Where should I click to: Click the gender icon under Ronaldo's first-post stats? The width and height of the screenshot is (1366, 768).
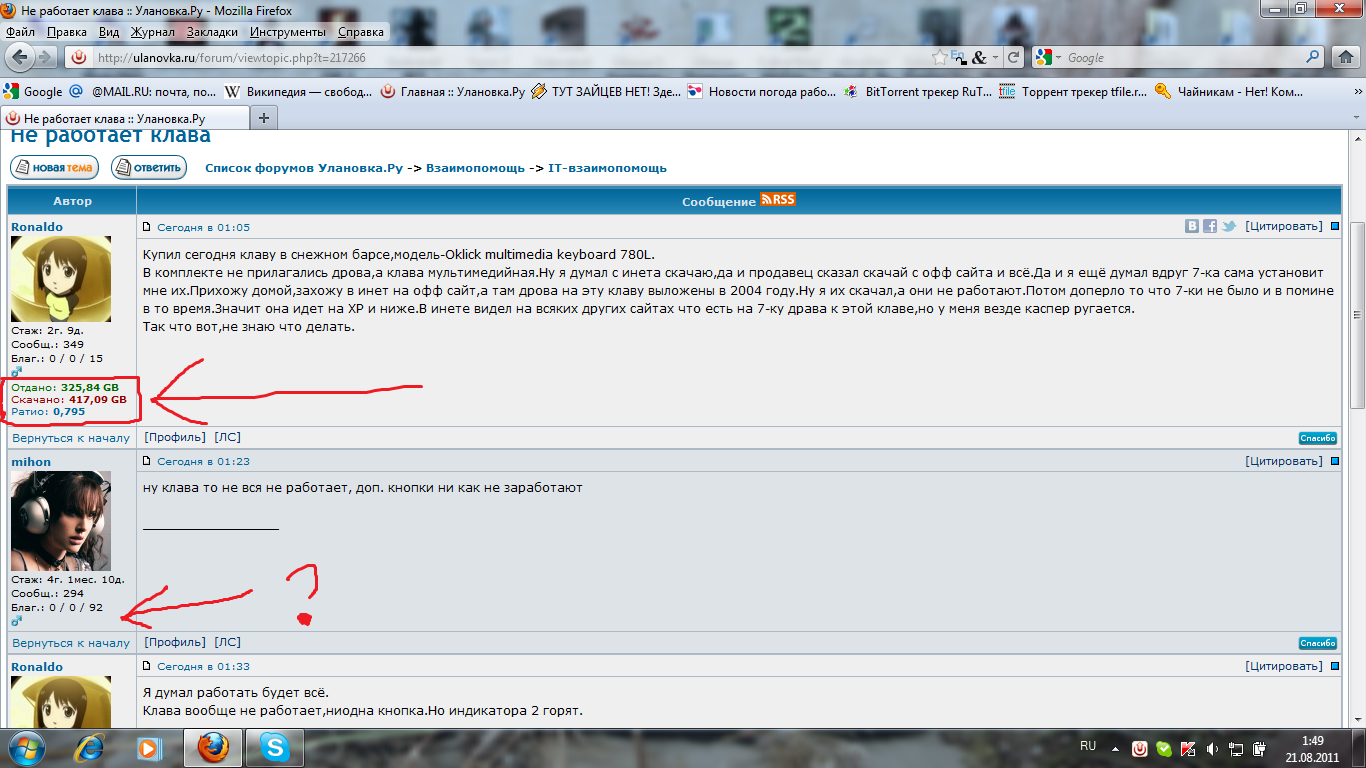click(x=16, y=372)
